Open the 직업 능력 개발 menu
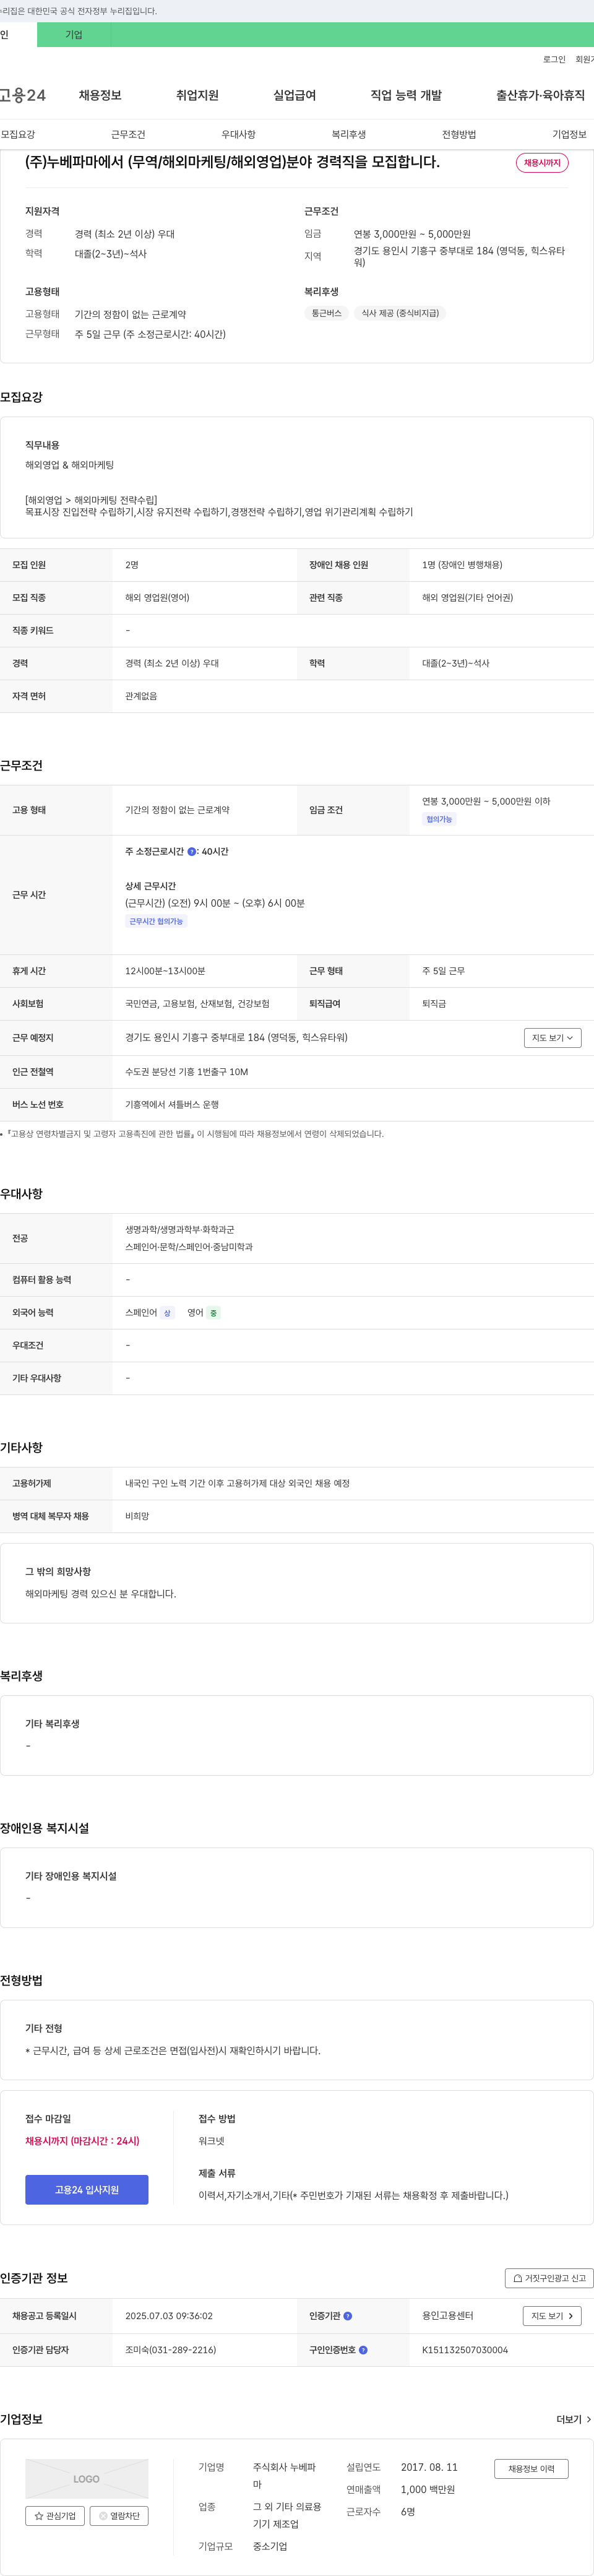This screenshot has height=2576, width=594. coord(406,96)
